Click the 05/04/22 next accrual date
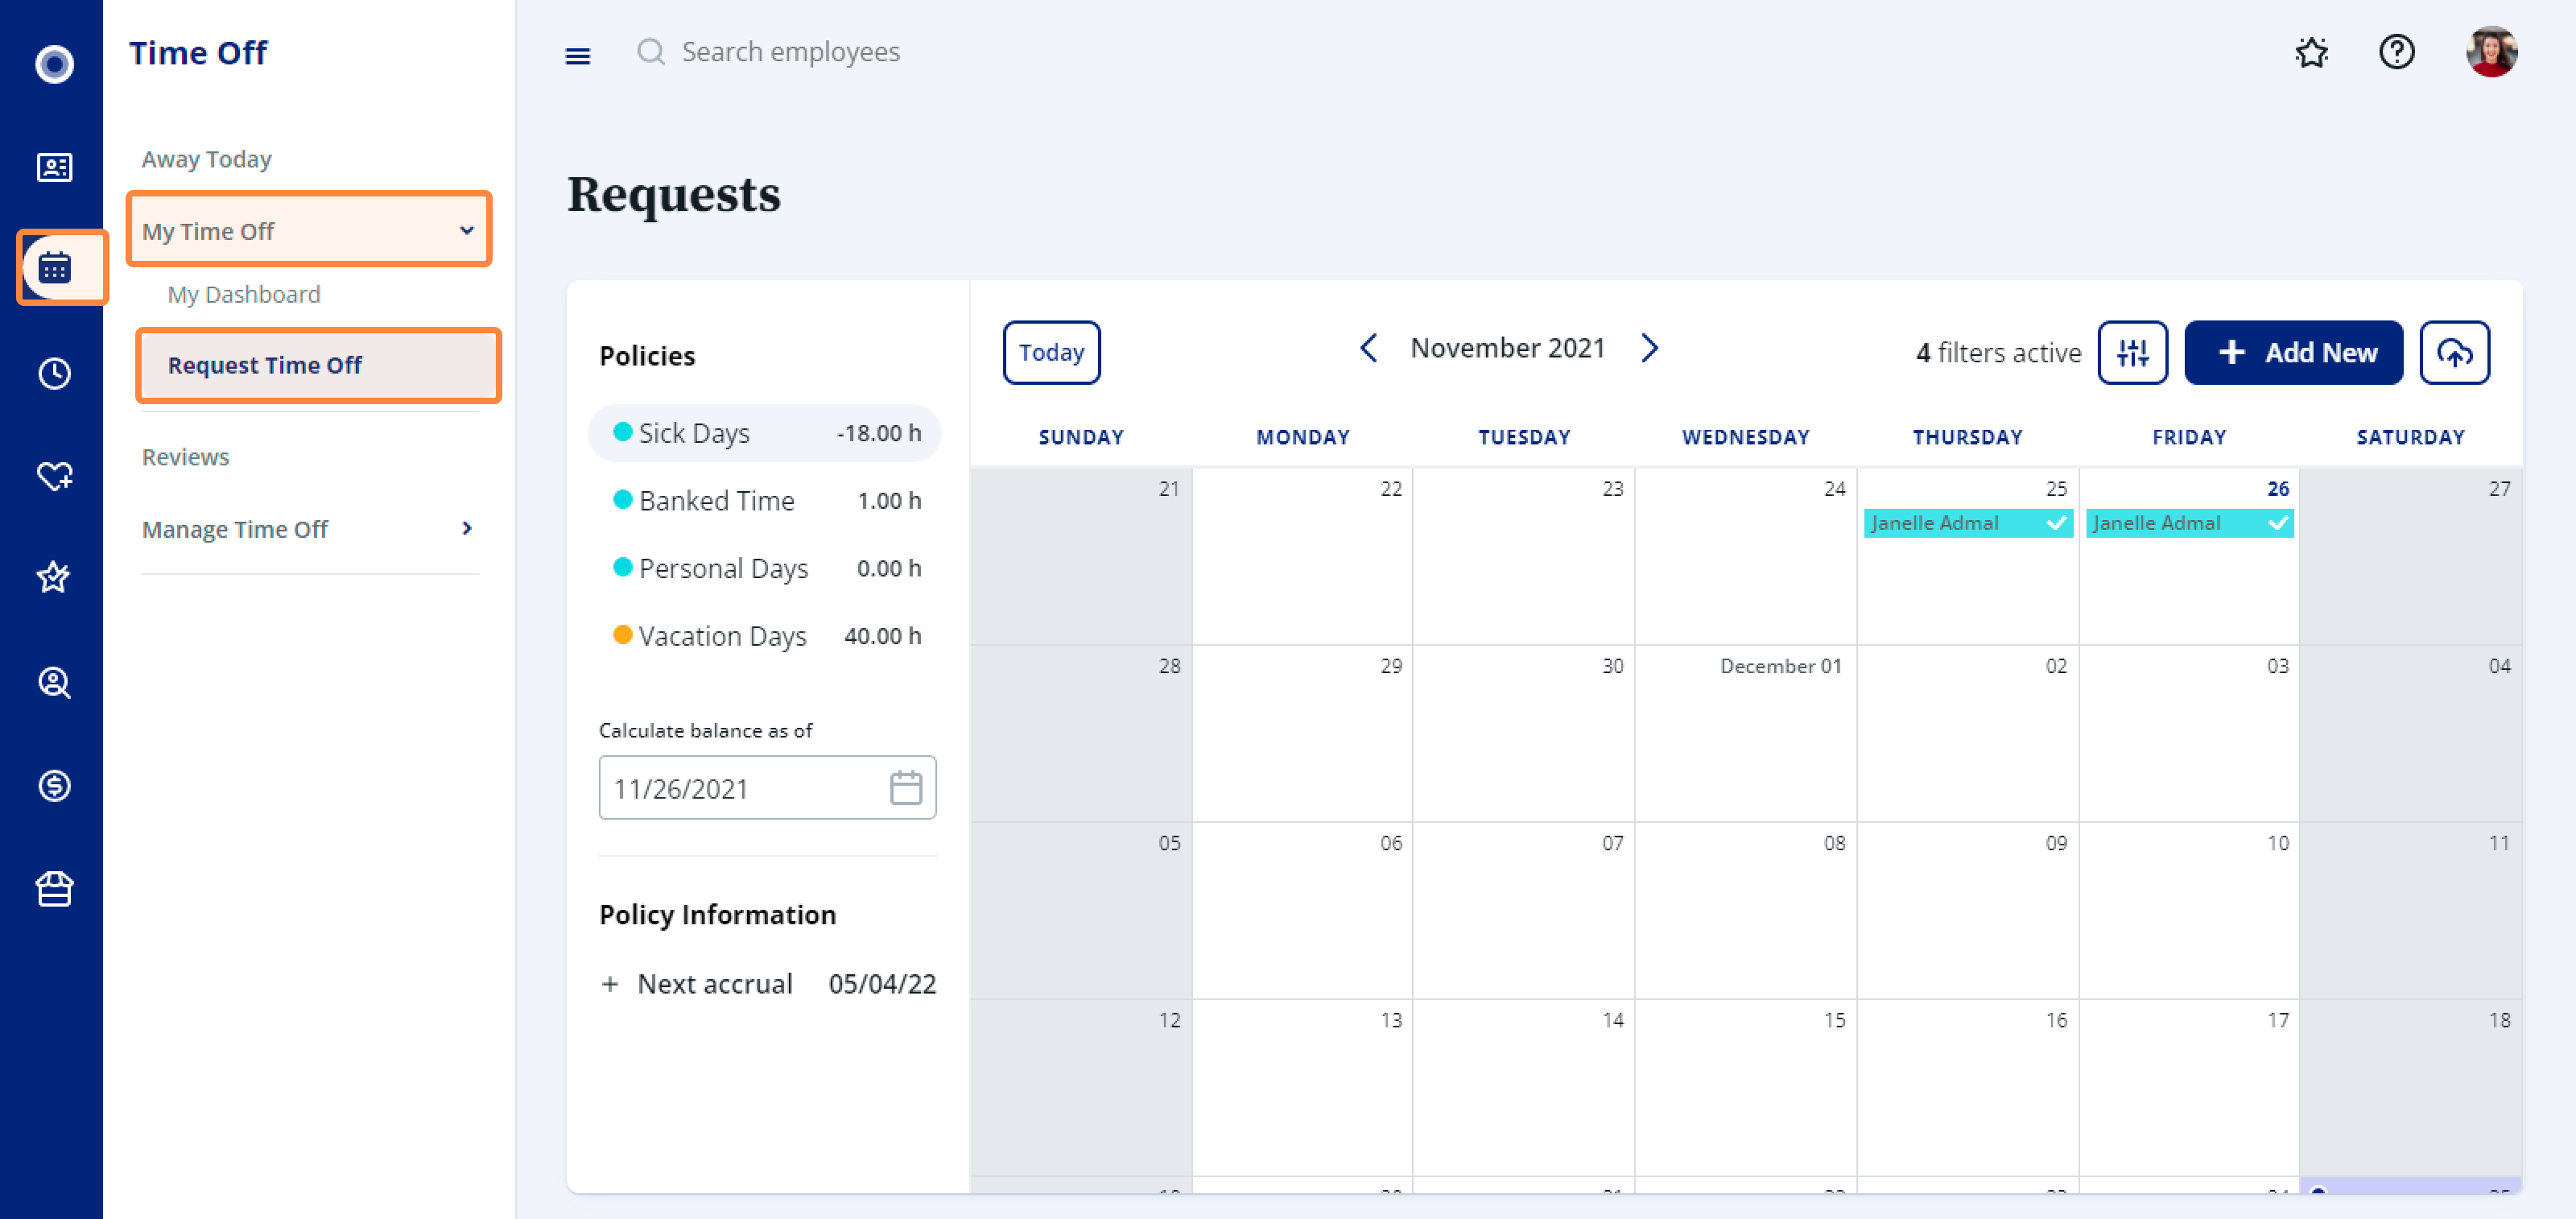 click(882, 984)
